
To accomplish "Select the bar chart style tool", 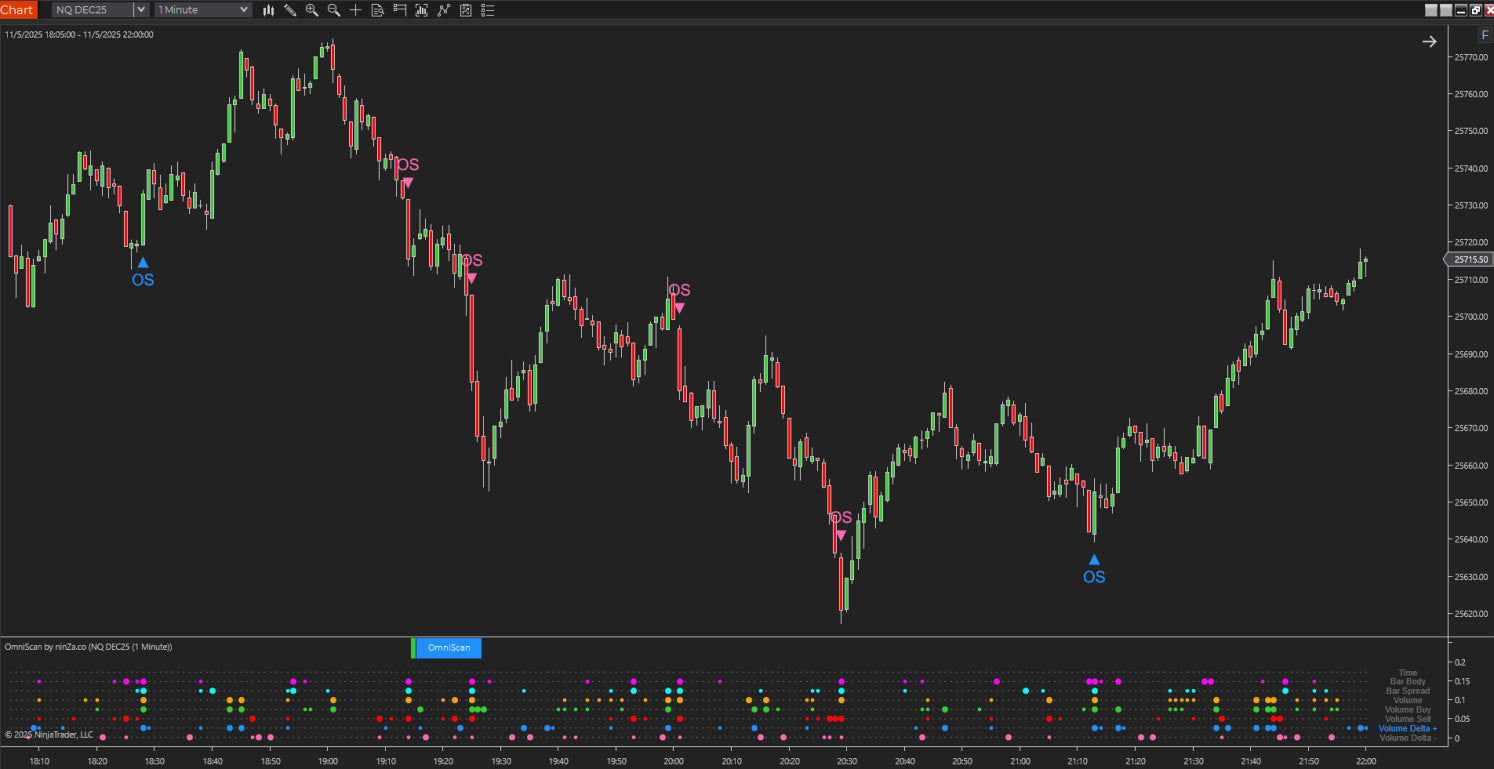I will (x=268, y=10).
